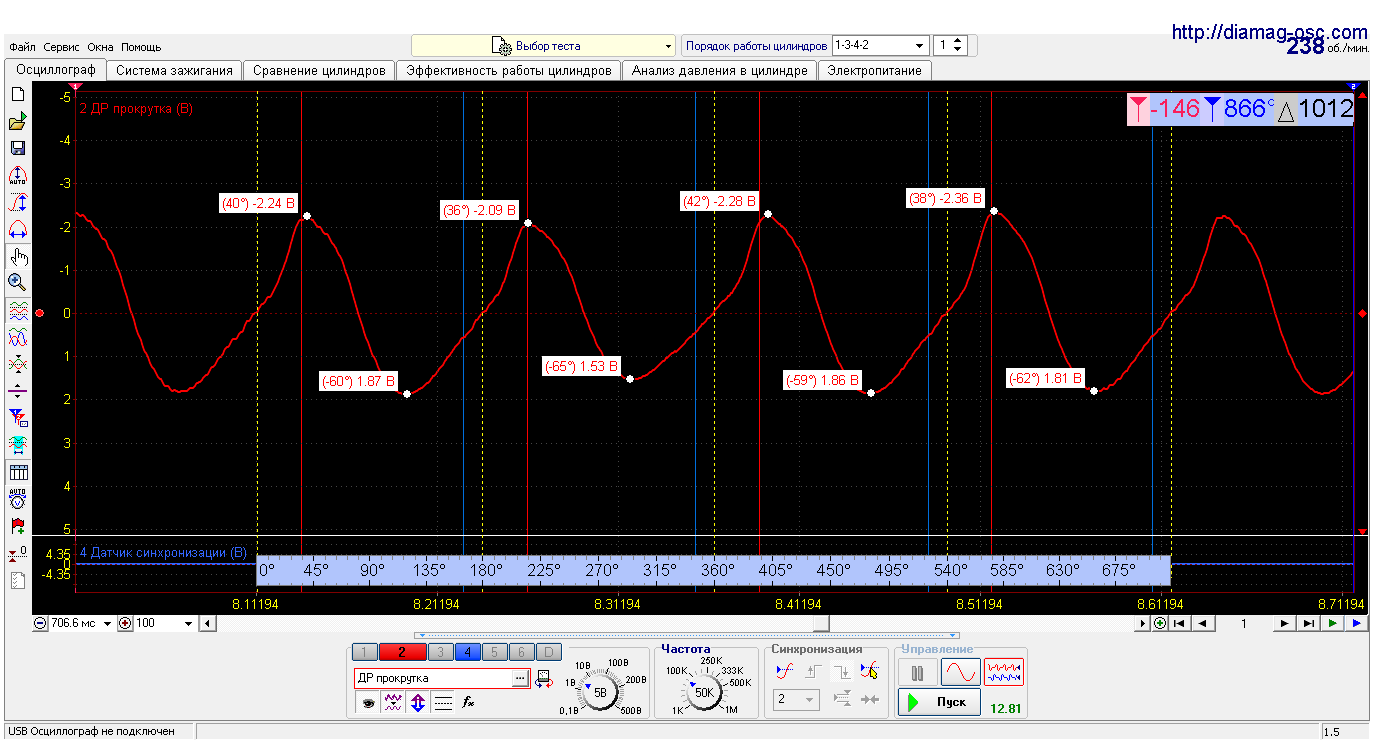This screenshot has width=1382, height=744.
Task: Add a bookmark flag icon
Action: [x=17, y=525]
